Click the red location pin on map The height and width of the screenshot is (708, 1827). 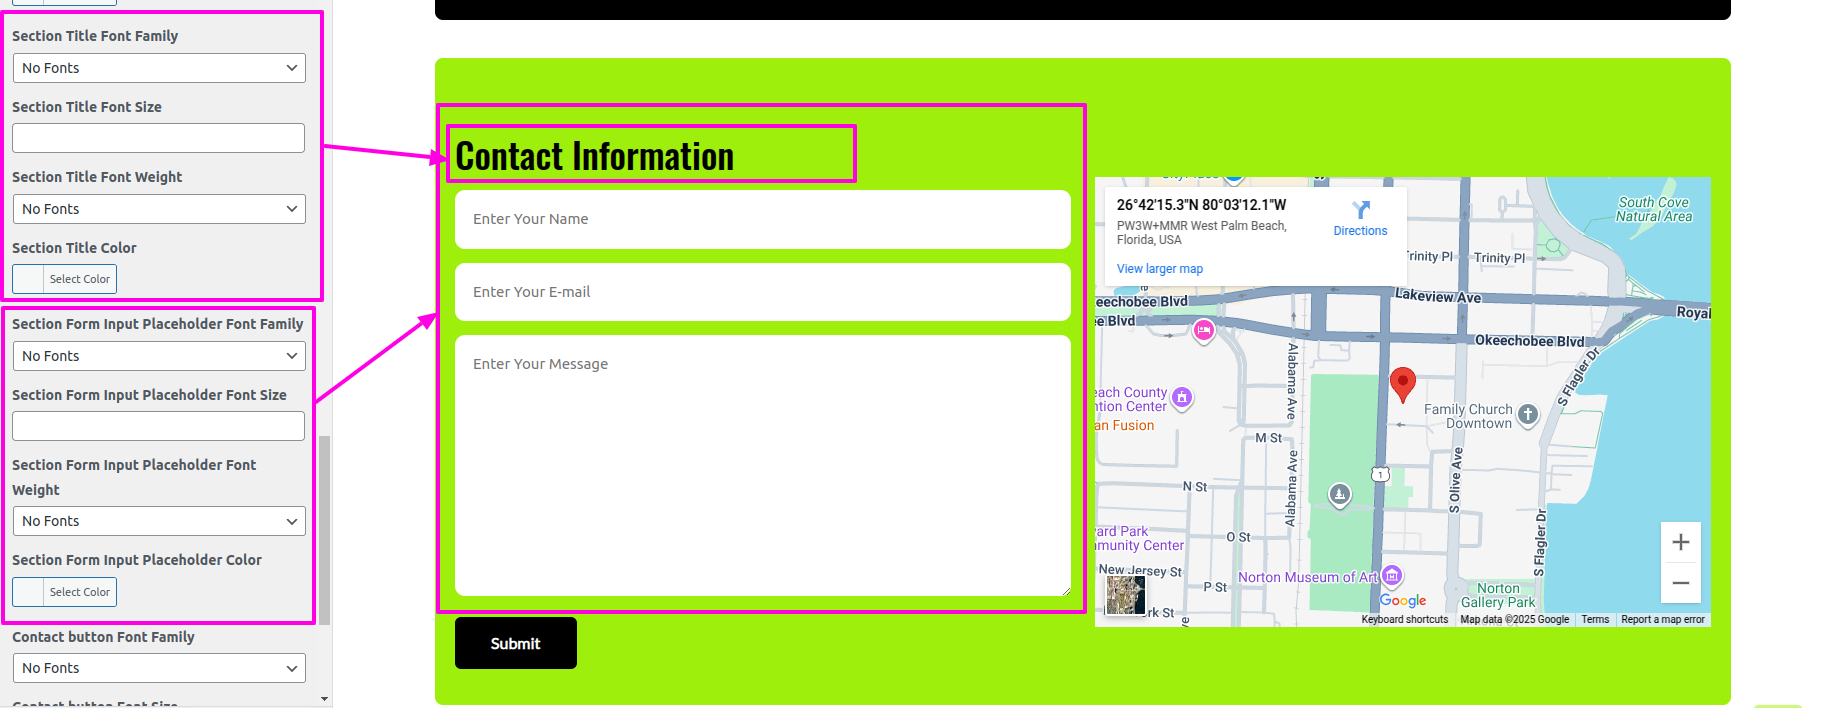[1402, 383]
